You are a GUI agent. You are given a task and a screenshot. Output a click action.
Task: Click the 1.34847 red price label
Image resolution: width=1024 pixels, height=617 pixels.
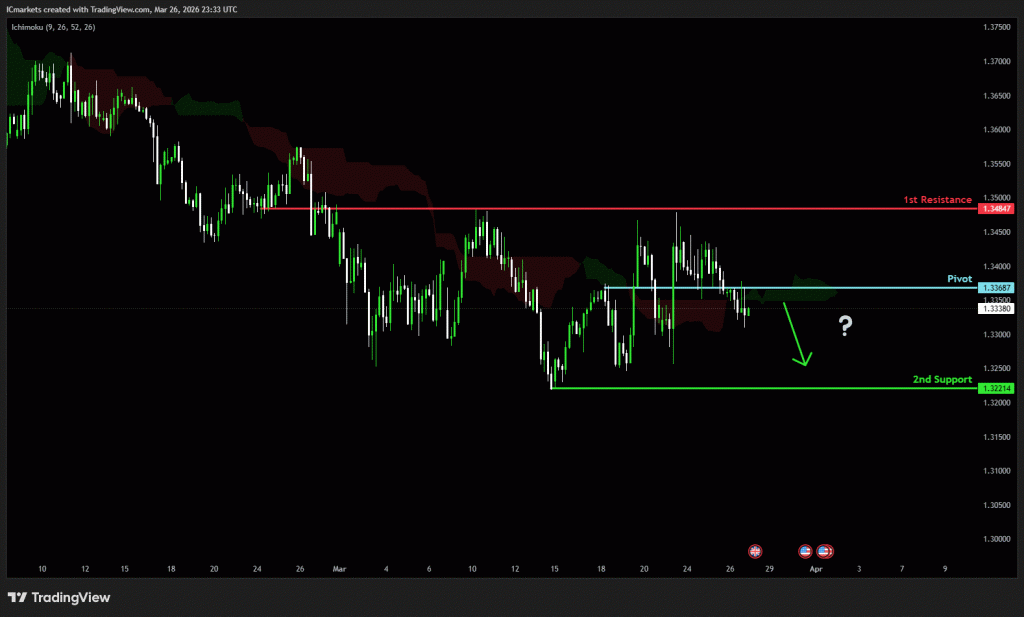[995, 209]
